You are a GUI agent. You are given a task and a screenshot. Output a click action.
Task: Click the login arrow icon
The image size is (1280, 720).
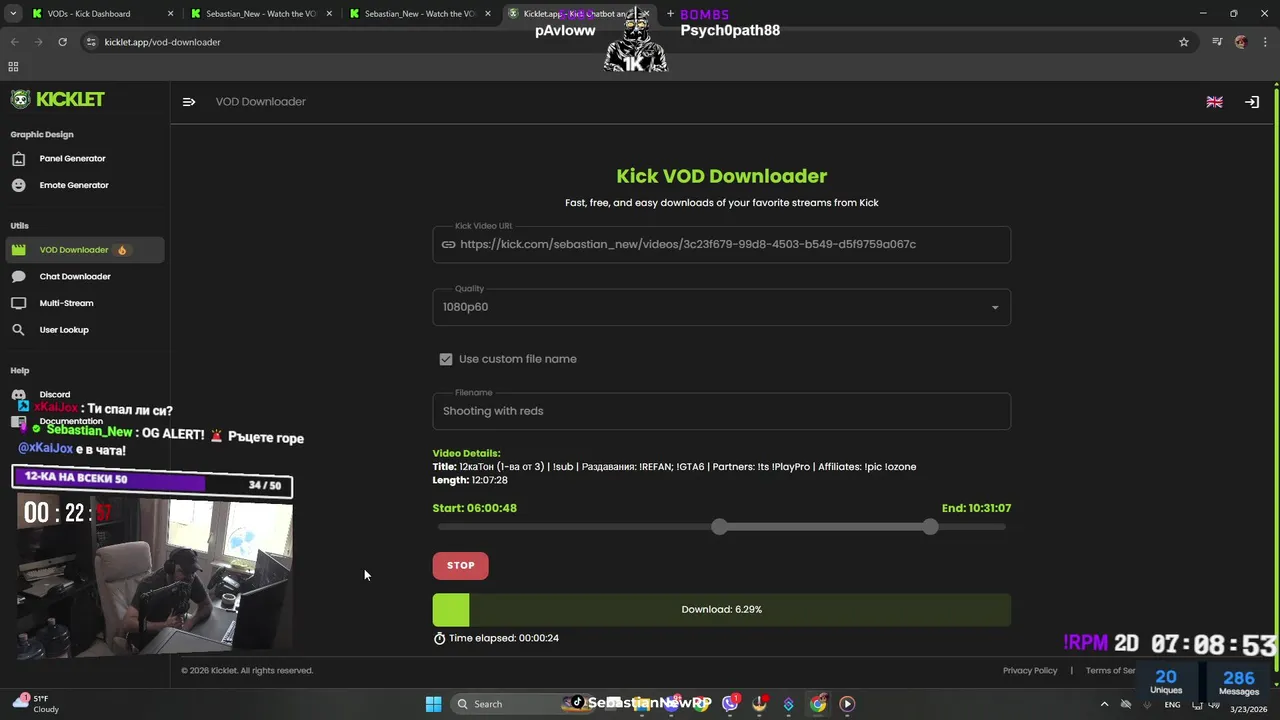coord(1251,102)
